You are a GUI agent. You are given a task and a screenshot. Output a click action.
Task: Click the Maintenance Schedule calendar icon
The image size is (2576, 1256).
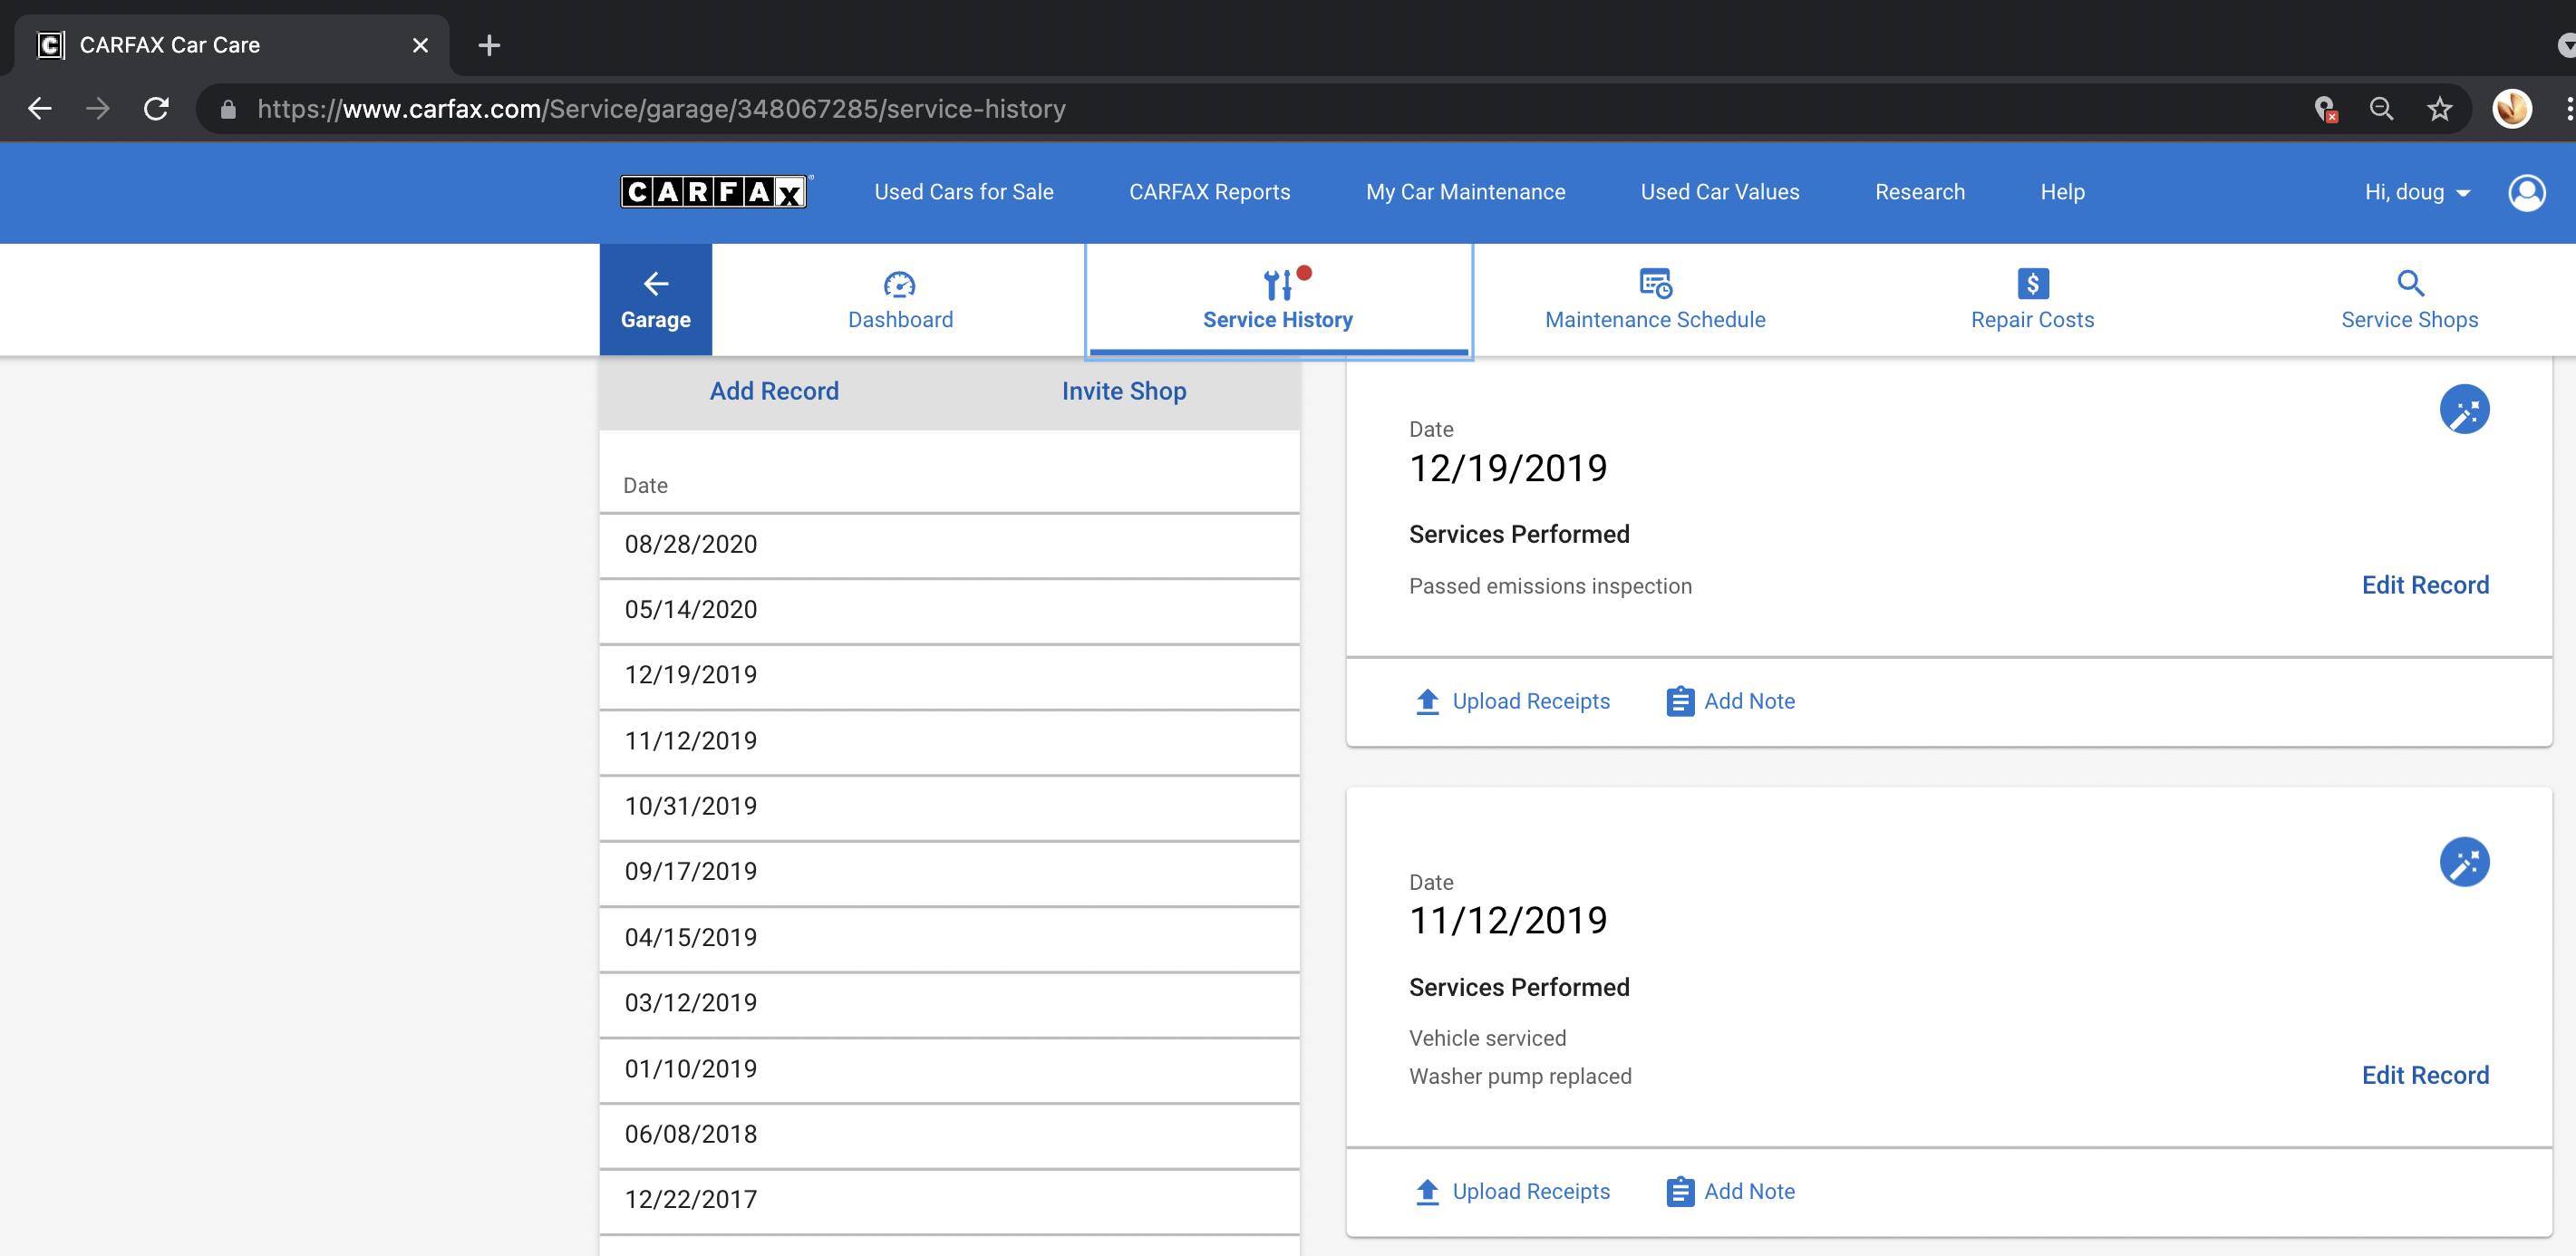(1656, 284)
